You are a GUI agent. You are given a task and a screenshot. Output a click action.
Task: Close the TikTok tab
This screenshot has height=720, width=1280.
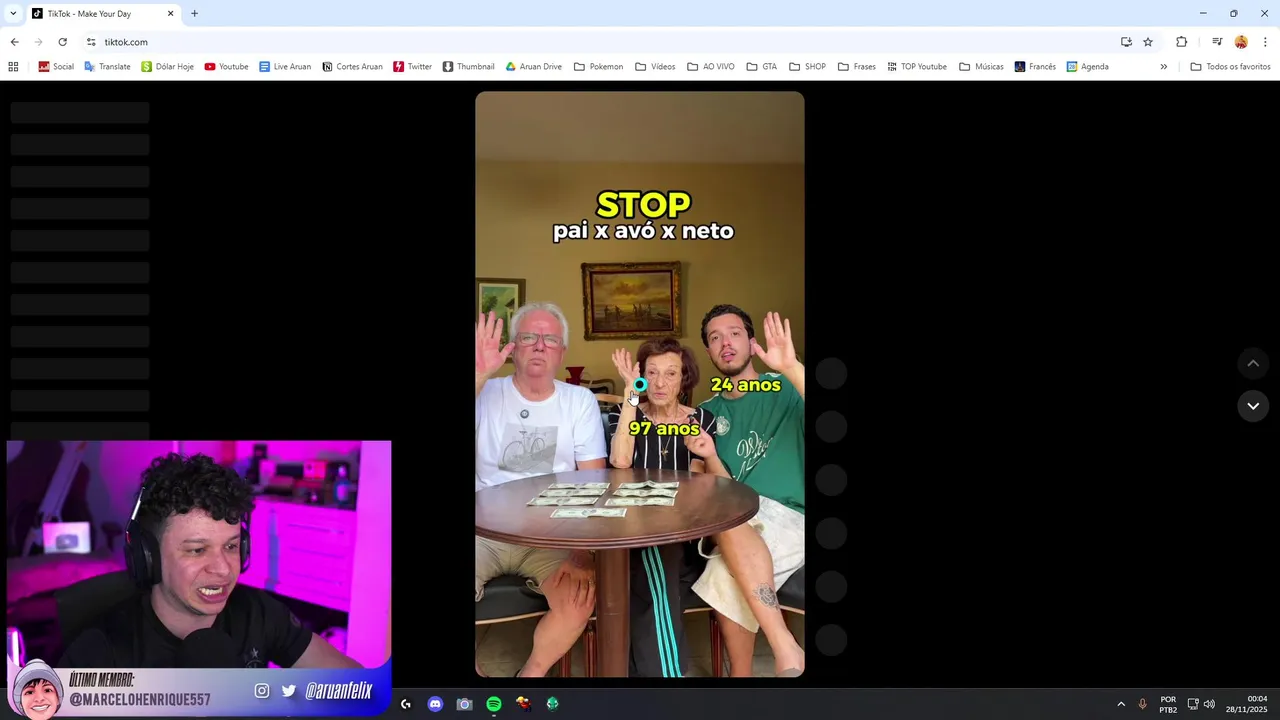click(170, 14)
